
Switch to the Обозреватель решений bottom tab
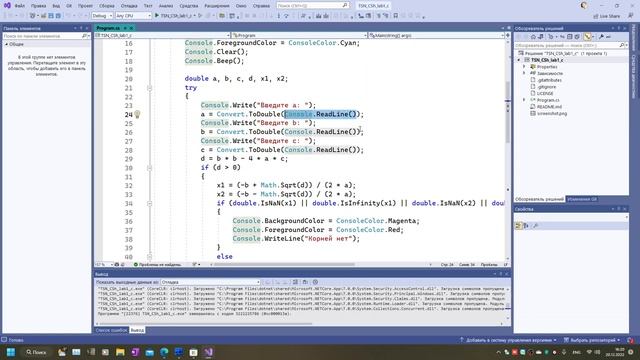pyautogui.click(x=539, y=199)
